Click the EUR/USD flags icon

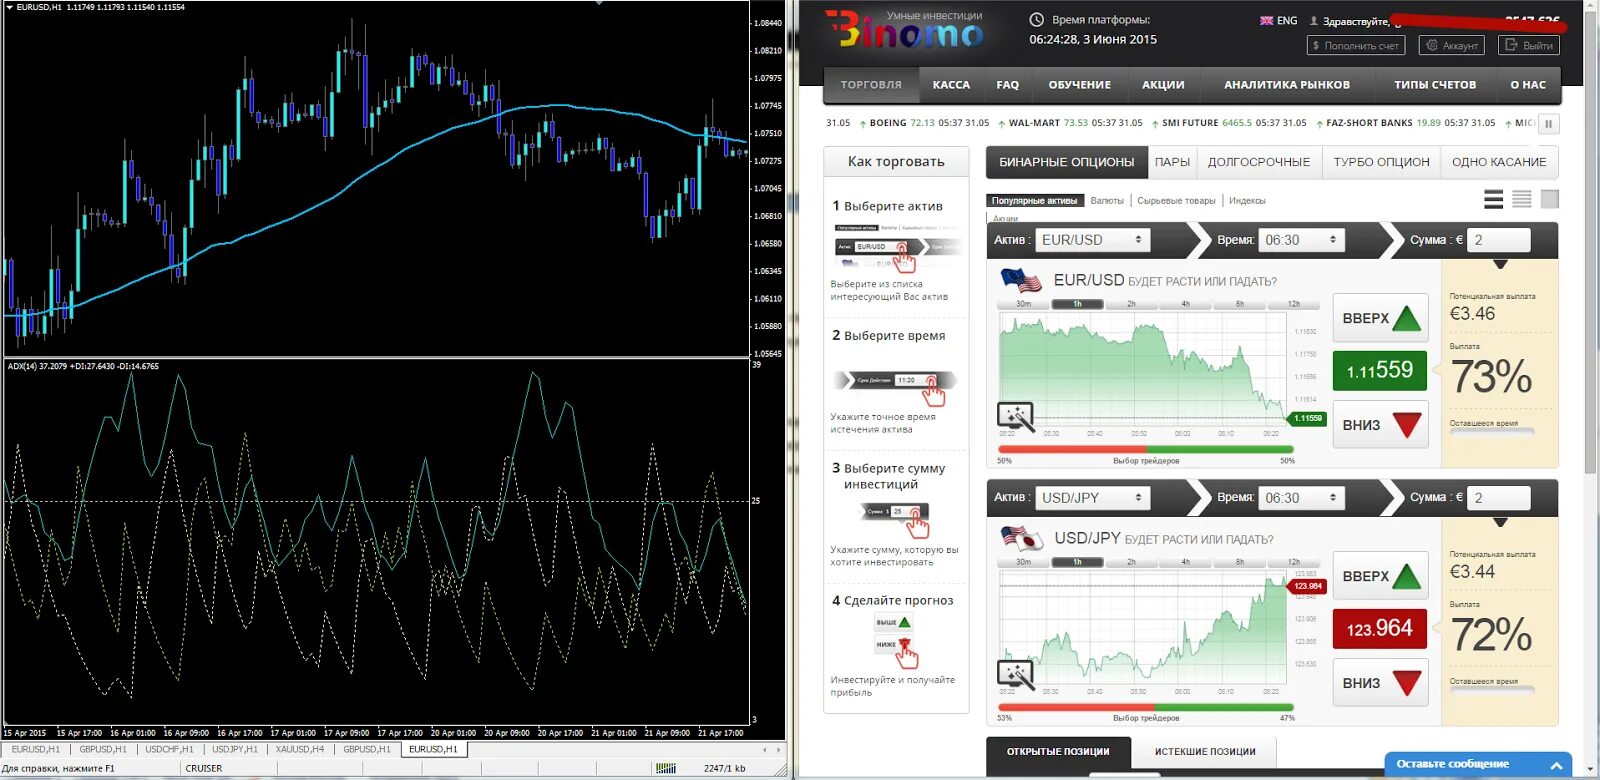click(x=1021, y=280)
